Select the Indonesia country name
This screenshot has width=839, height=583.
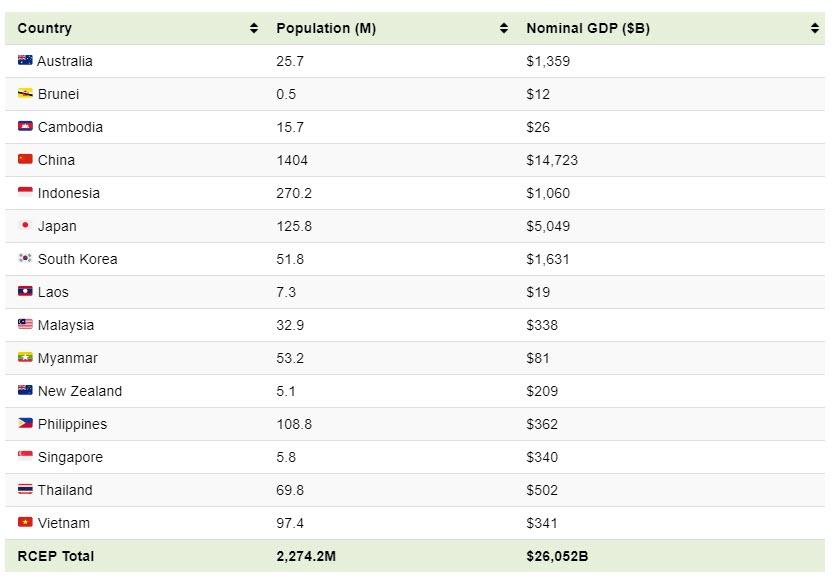coord(69,193)
